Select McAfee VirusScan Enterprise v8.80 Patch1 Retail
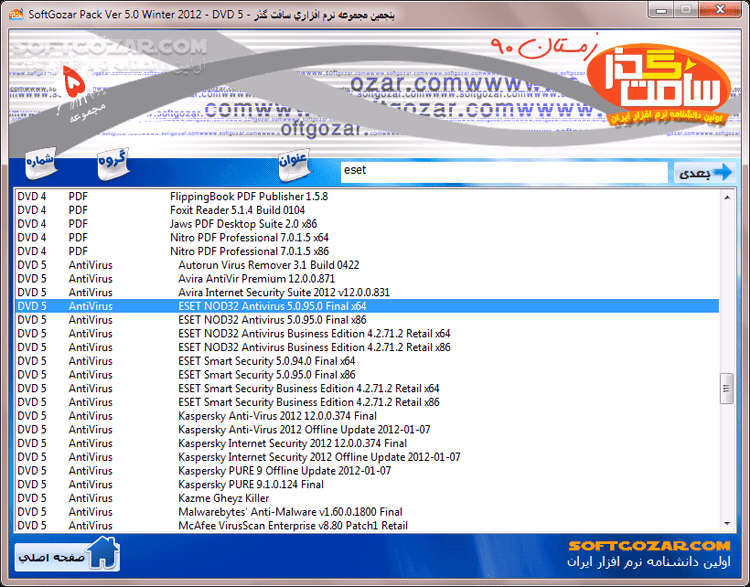This screenshot has height=587, width=750. point(292,525)
